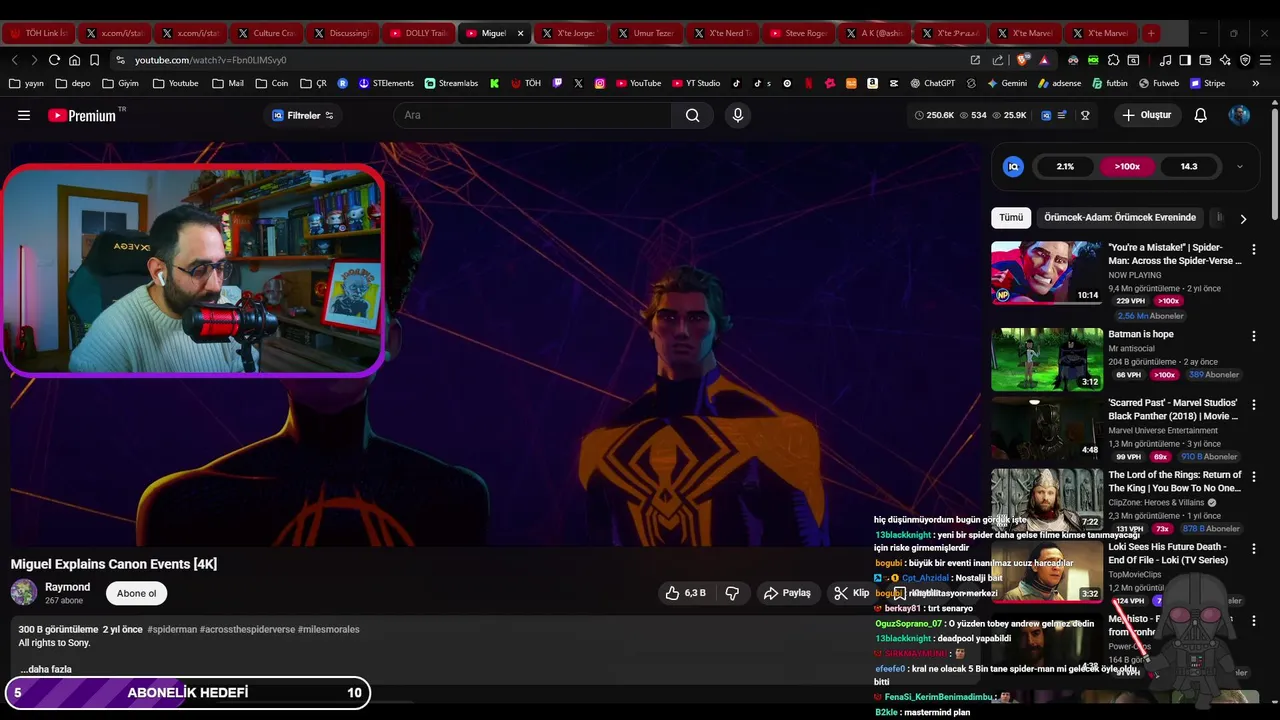Go to browser home page icon
1280x720 pixels.
pos(74,60)
